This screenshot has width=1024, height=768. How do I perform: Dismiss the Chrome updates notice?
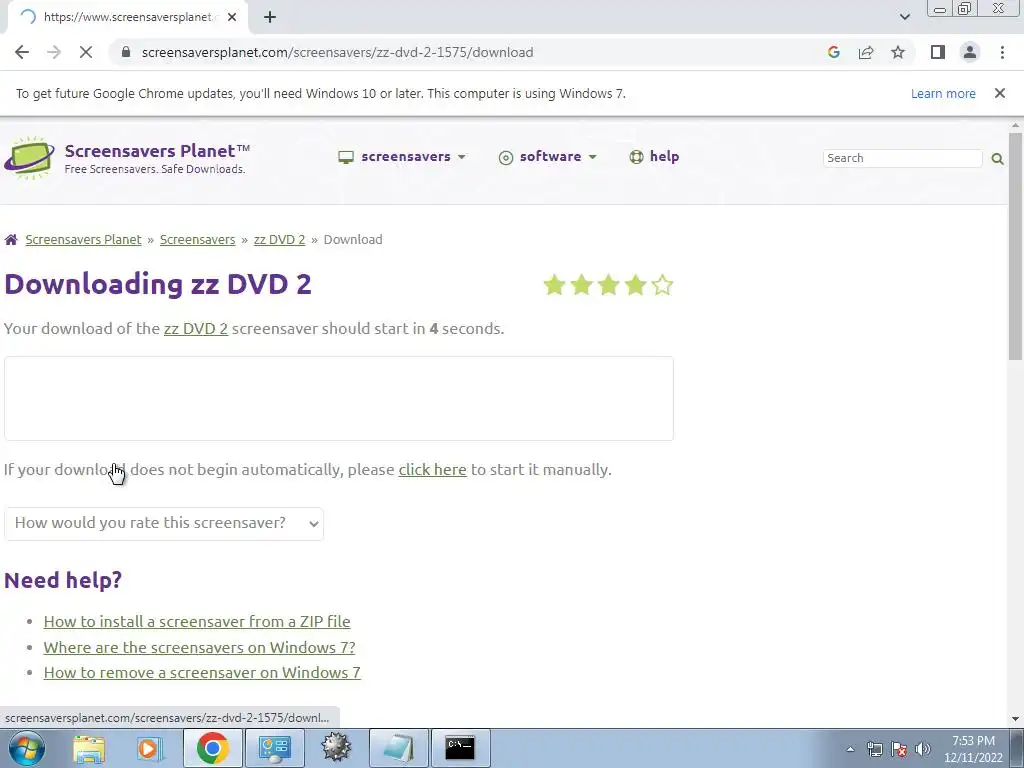[x=1000, y=93]
